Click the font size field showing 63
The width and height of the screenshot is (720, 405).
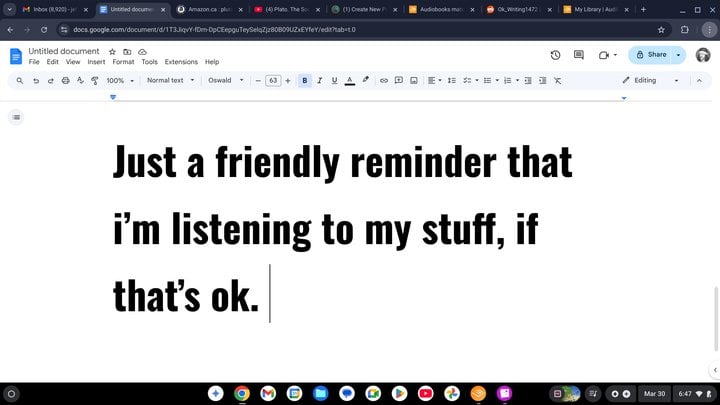click(272, 80)
